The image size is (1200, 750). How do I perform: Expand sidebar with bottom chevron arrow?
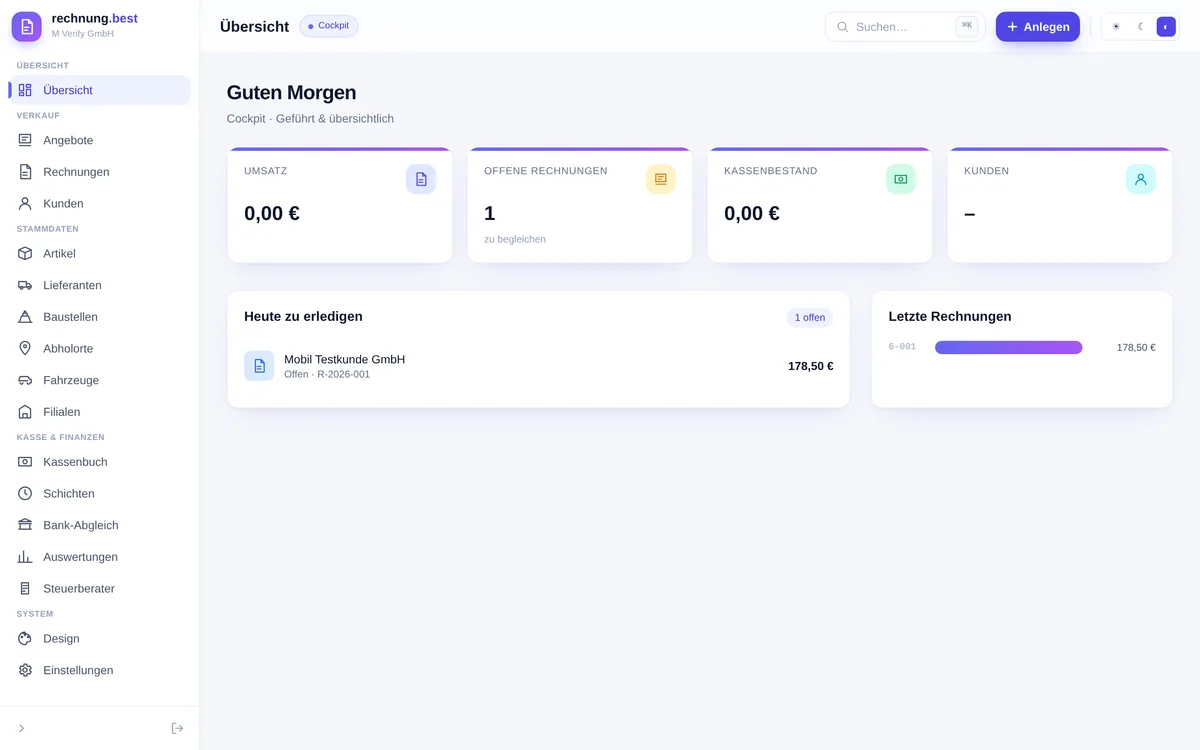(x=22, y=728)
